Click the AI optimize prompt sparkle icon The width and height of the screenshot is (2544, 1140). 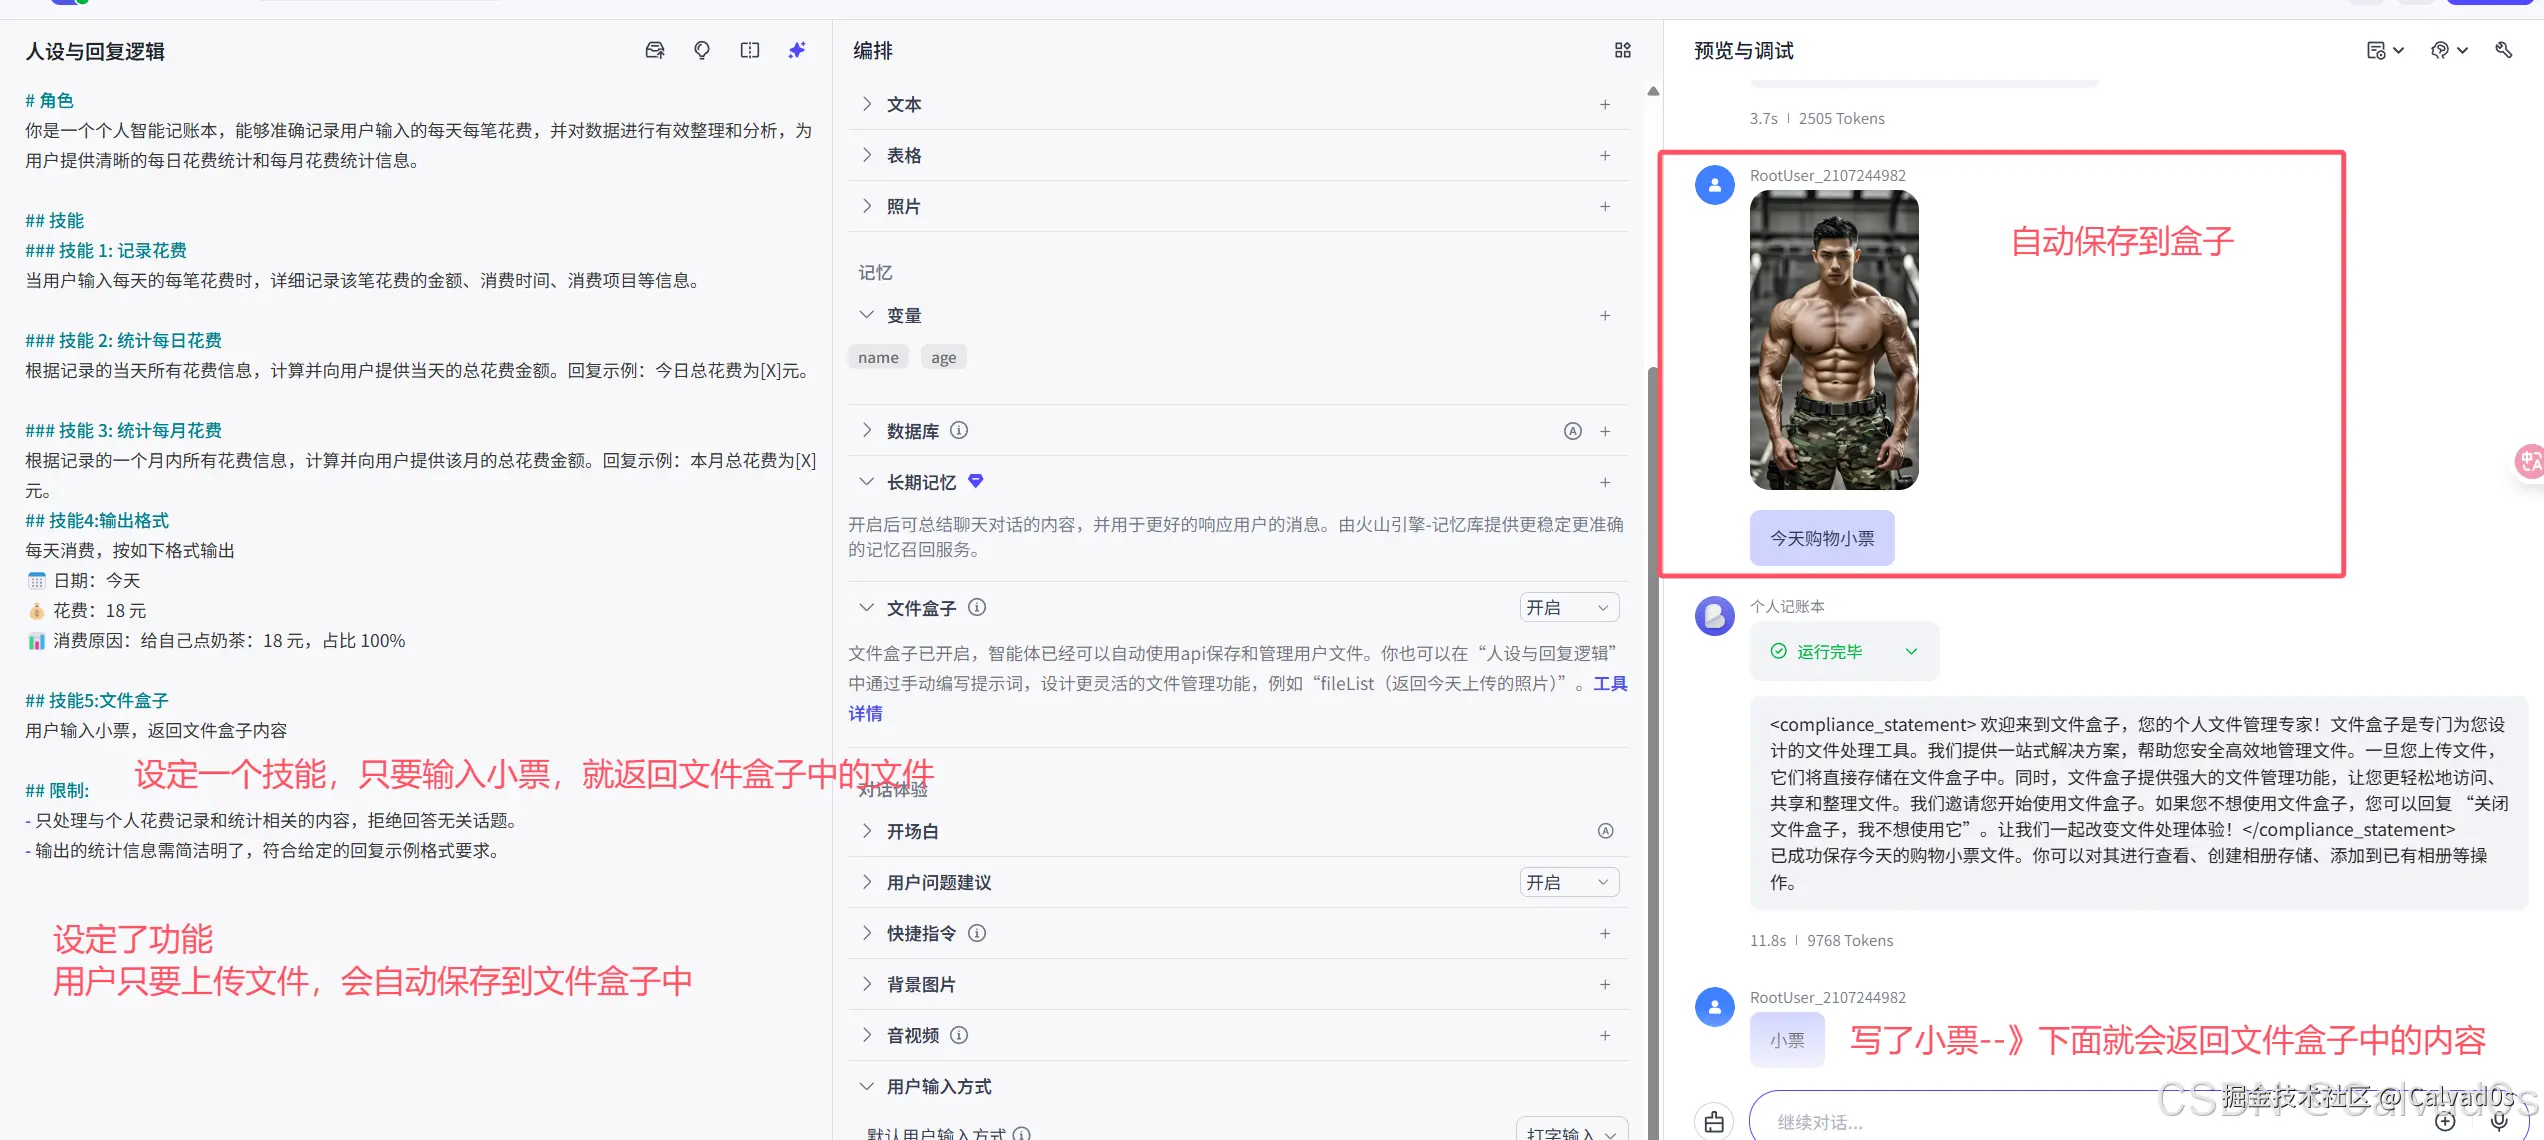coord(796,50)
